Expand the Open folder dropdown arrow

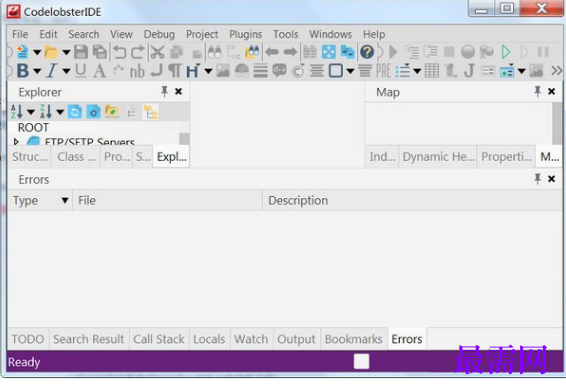[66, 52]
